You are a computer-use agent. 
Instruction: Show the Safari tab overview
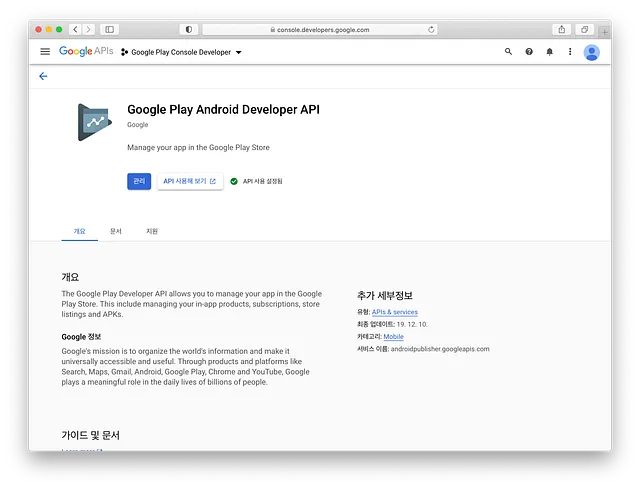click(584, 29)
